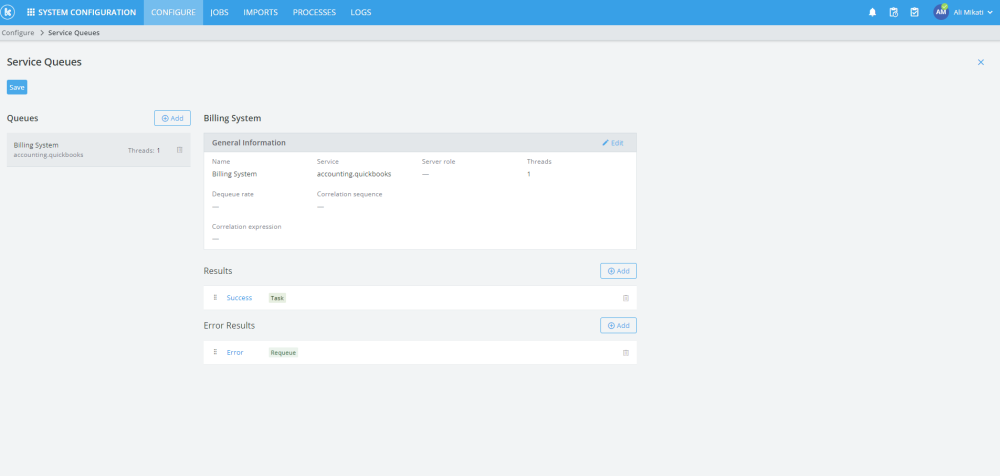Click the Billing System name value

pyautogui.click(x=234, y=174)
